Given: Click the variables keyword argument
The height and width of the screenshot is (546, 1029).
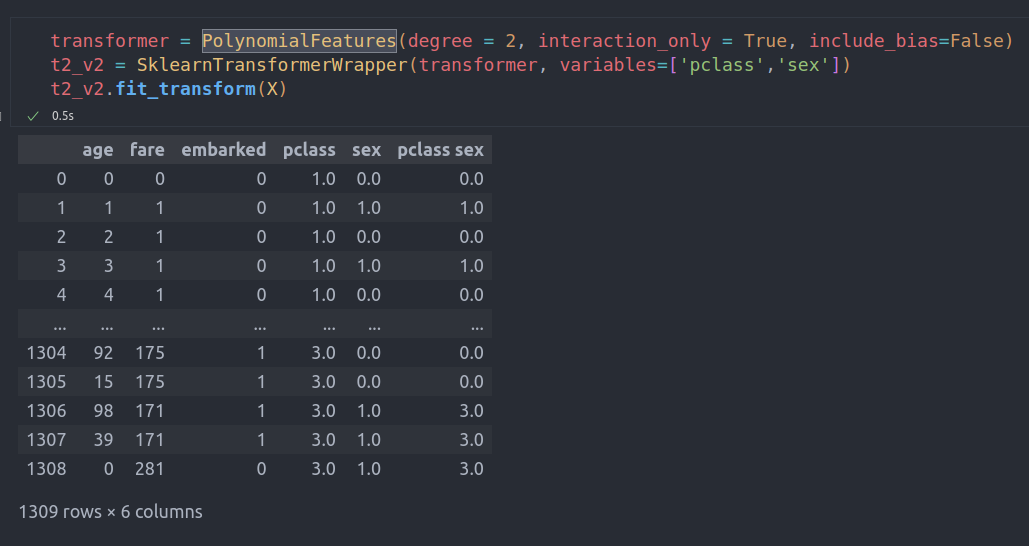Looking at the screenshot, I should (608, 65).
